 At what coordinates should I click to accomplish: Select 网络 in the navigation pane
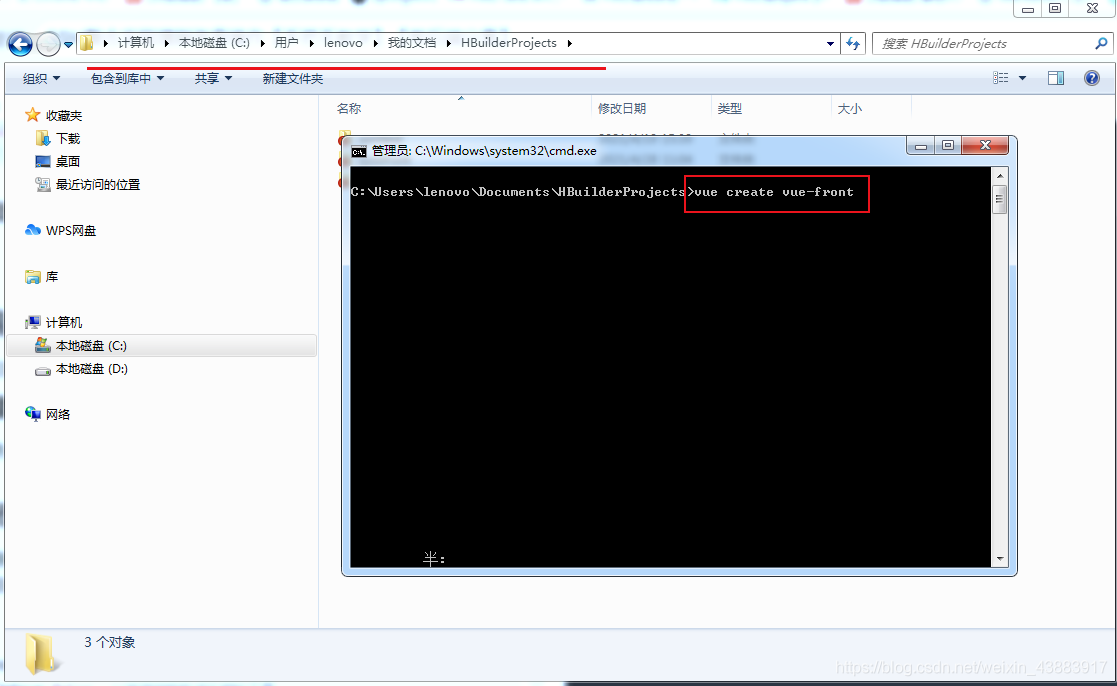[x=58, y=414]
